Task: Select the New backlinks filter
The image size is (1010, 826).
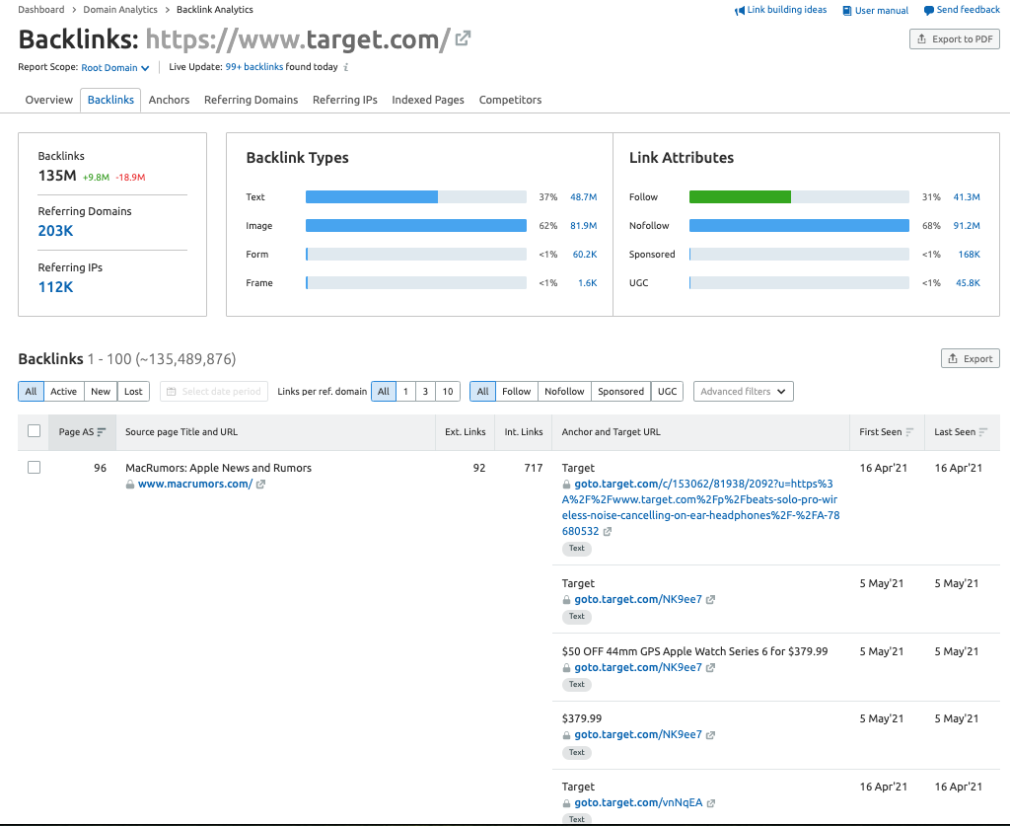Action: 100,391
